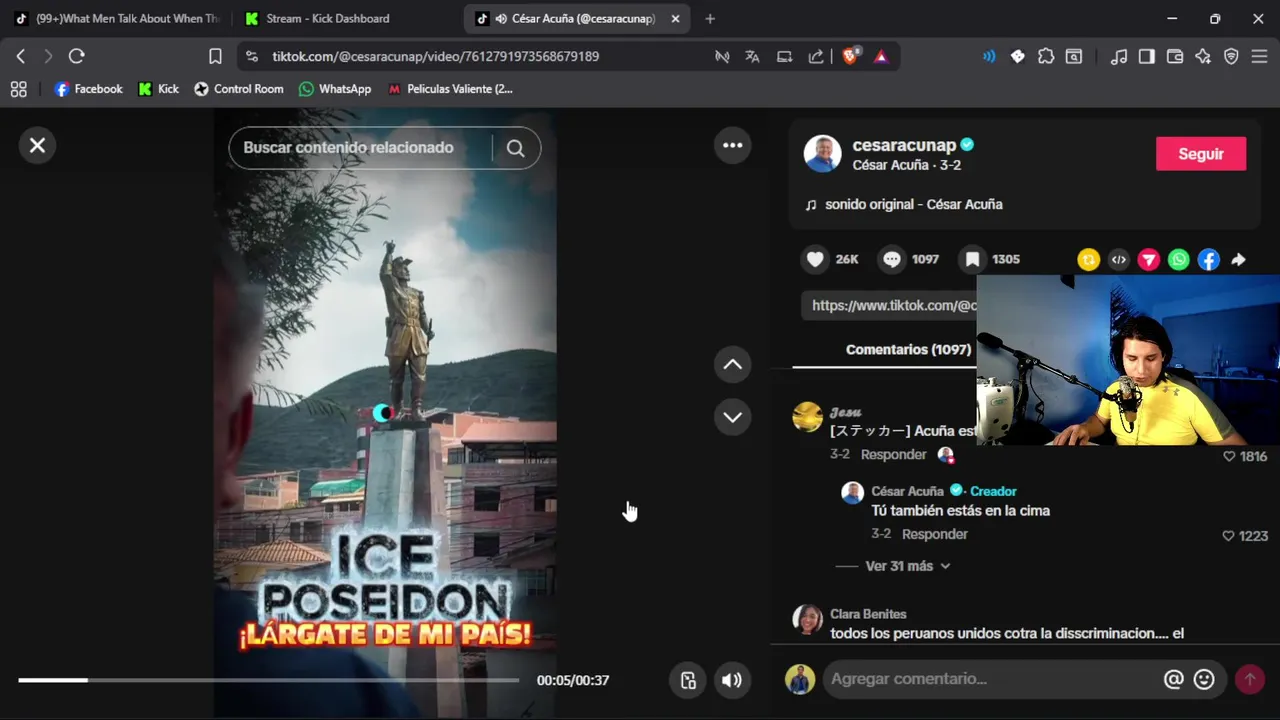Like César Acuña's reply showing 1223 likes
The width and height of the screenshot is (1280, 720).
tap(1228, 536)
